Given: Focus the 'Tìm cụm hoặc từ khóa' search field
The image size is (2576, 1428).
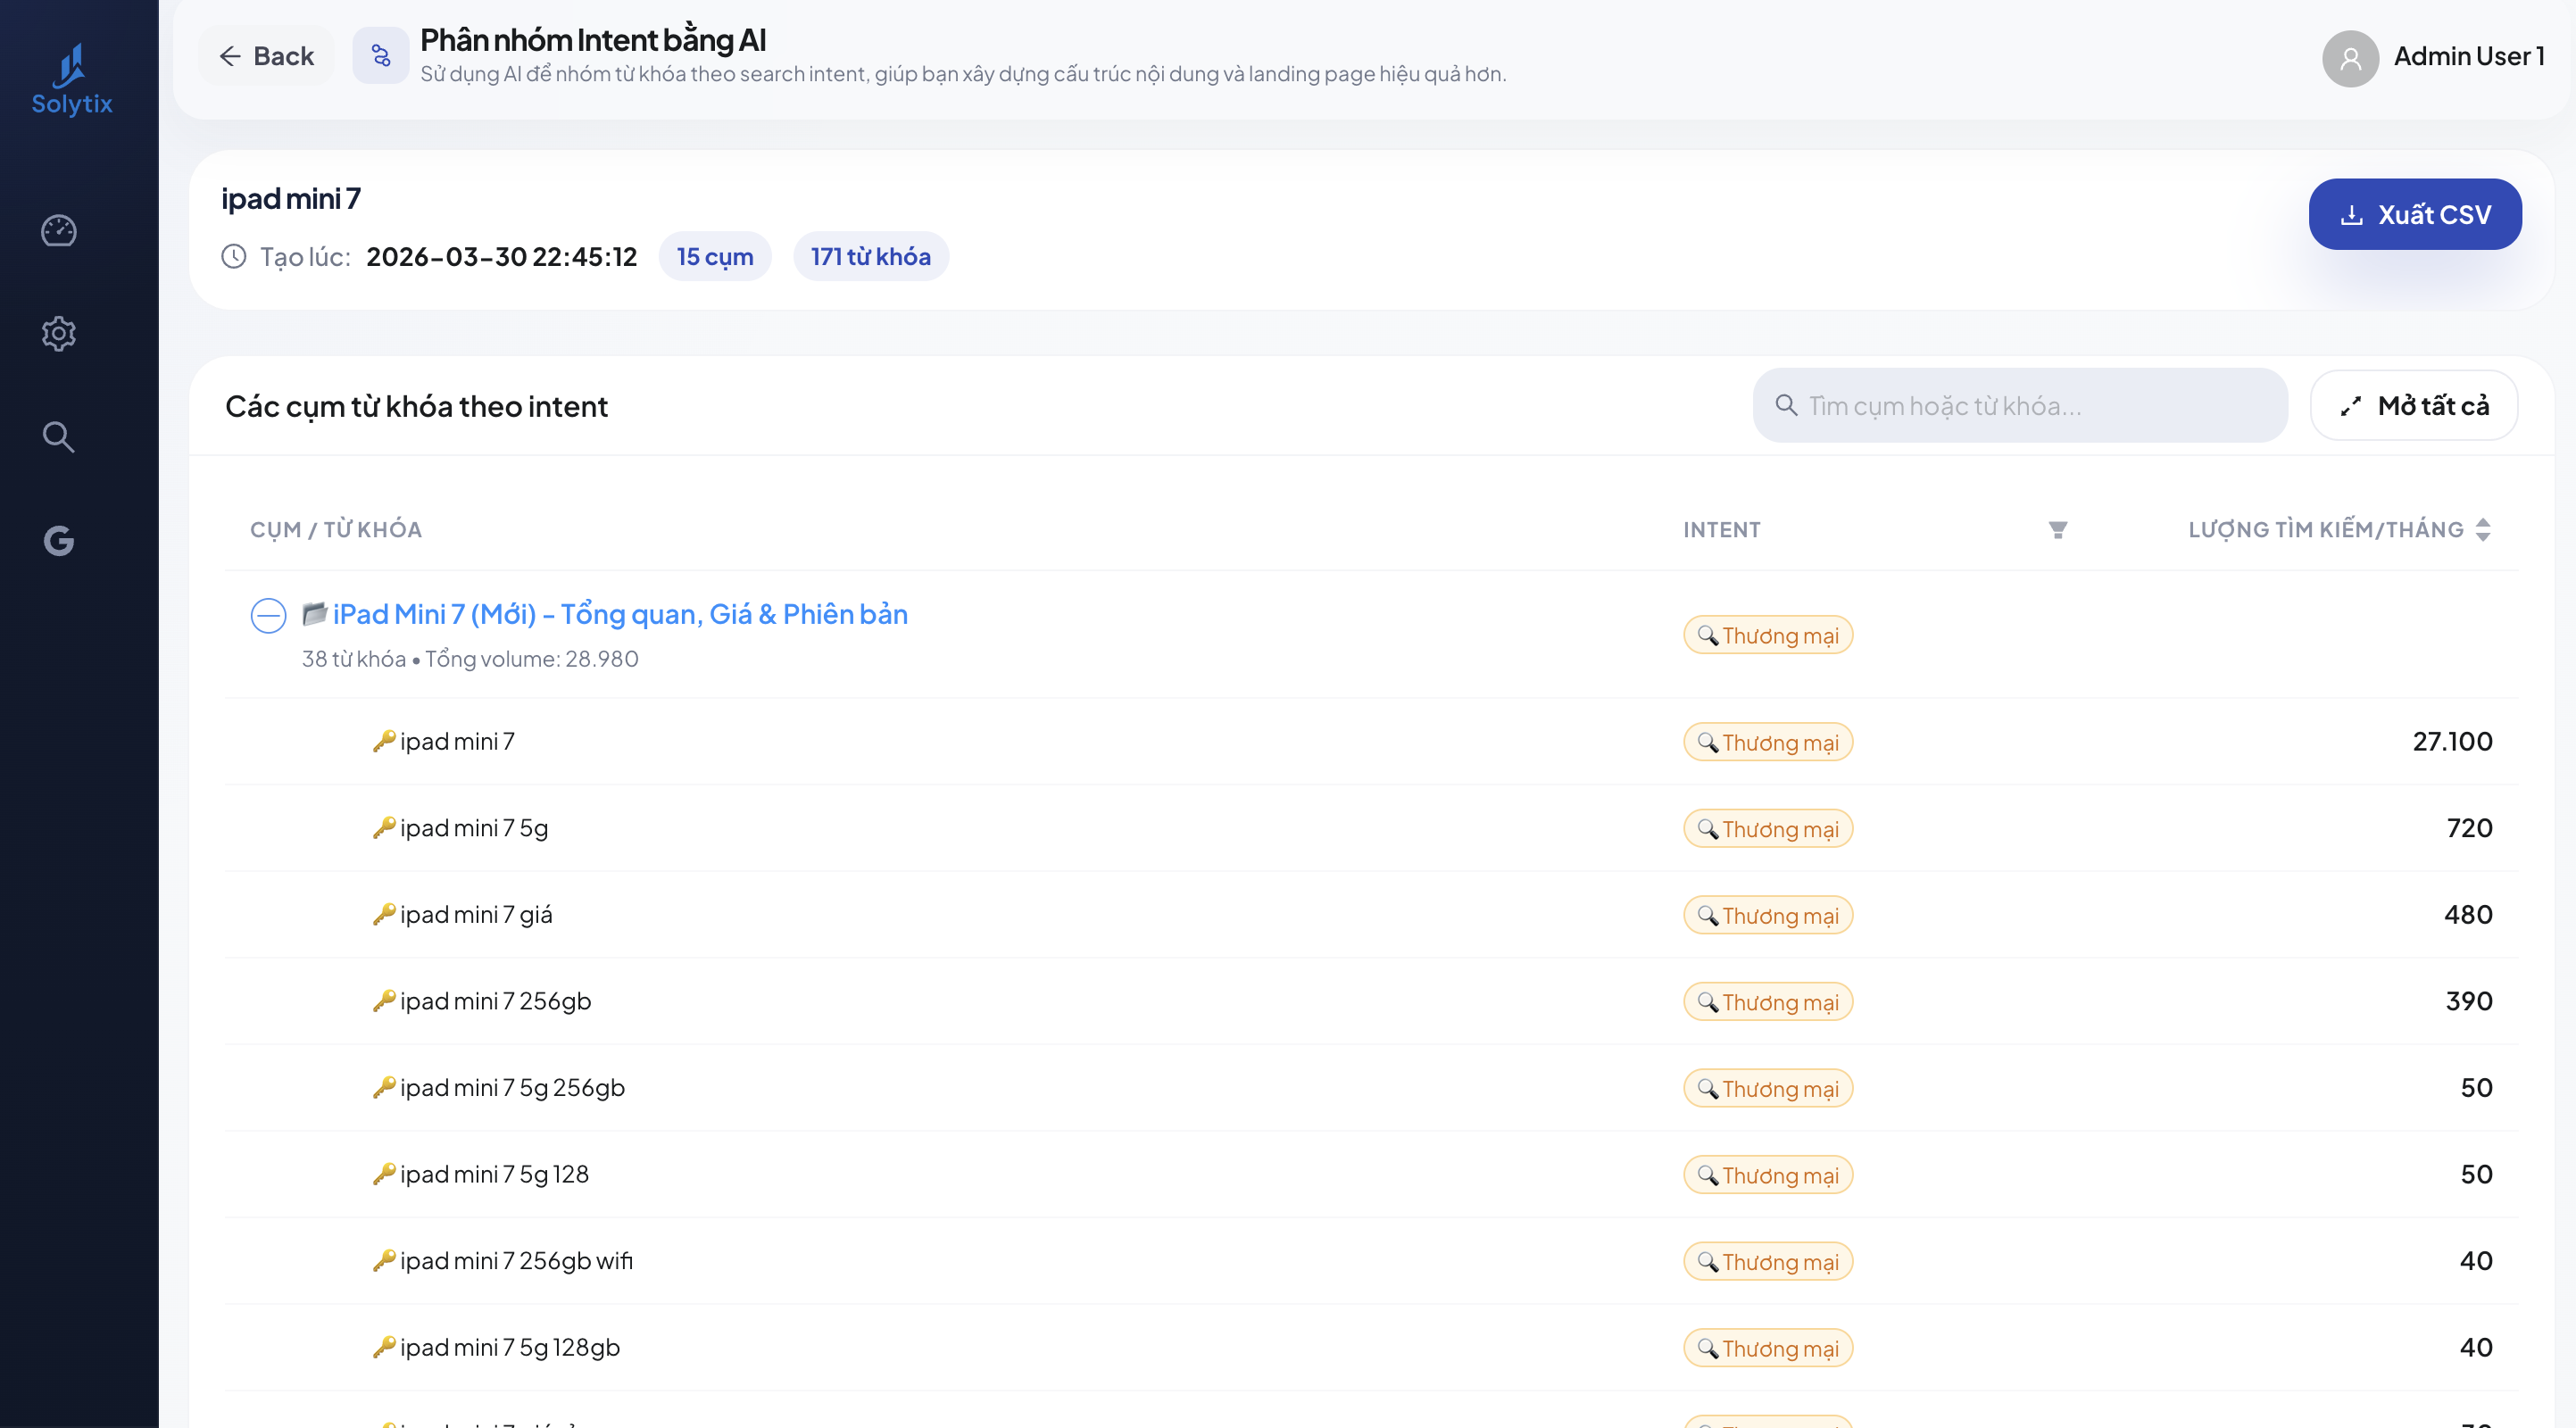Looking at the screenshot, I should click(x=2020, y=405).
